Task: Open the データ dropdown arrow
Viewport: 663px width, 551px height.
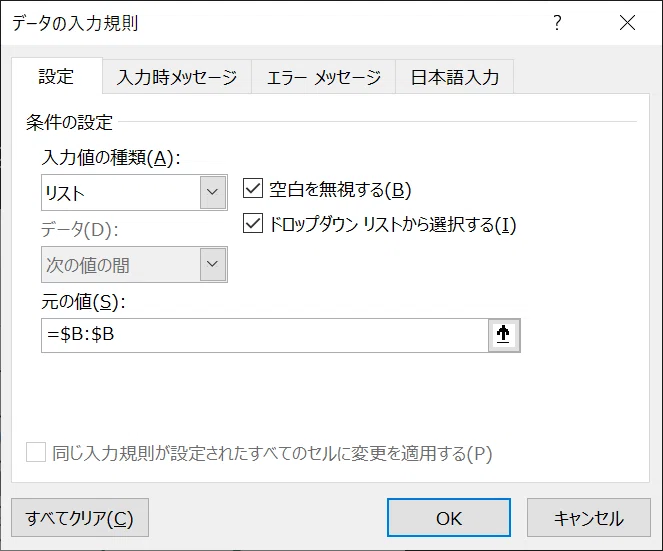Action: (213, 264)
